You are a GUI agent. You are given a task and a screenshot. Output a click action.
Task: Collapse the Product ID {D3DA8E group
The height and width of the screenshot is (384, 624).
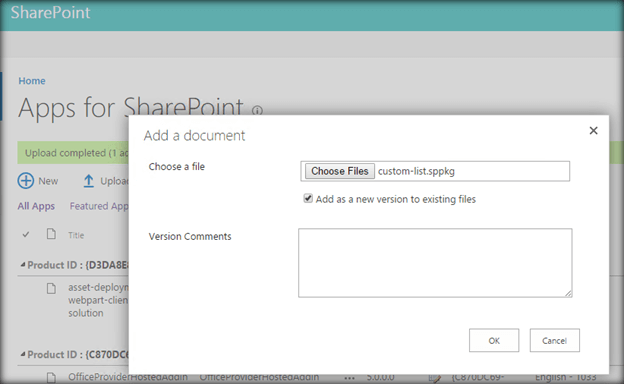tap(23, 265)
